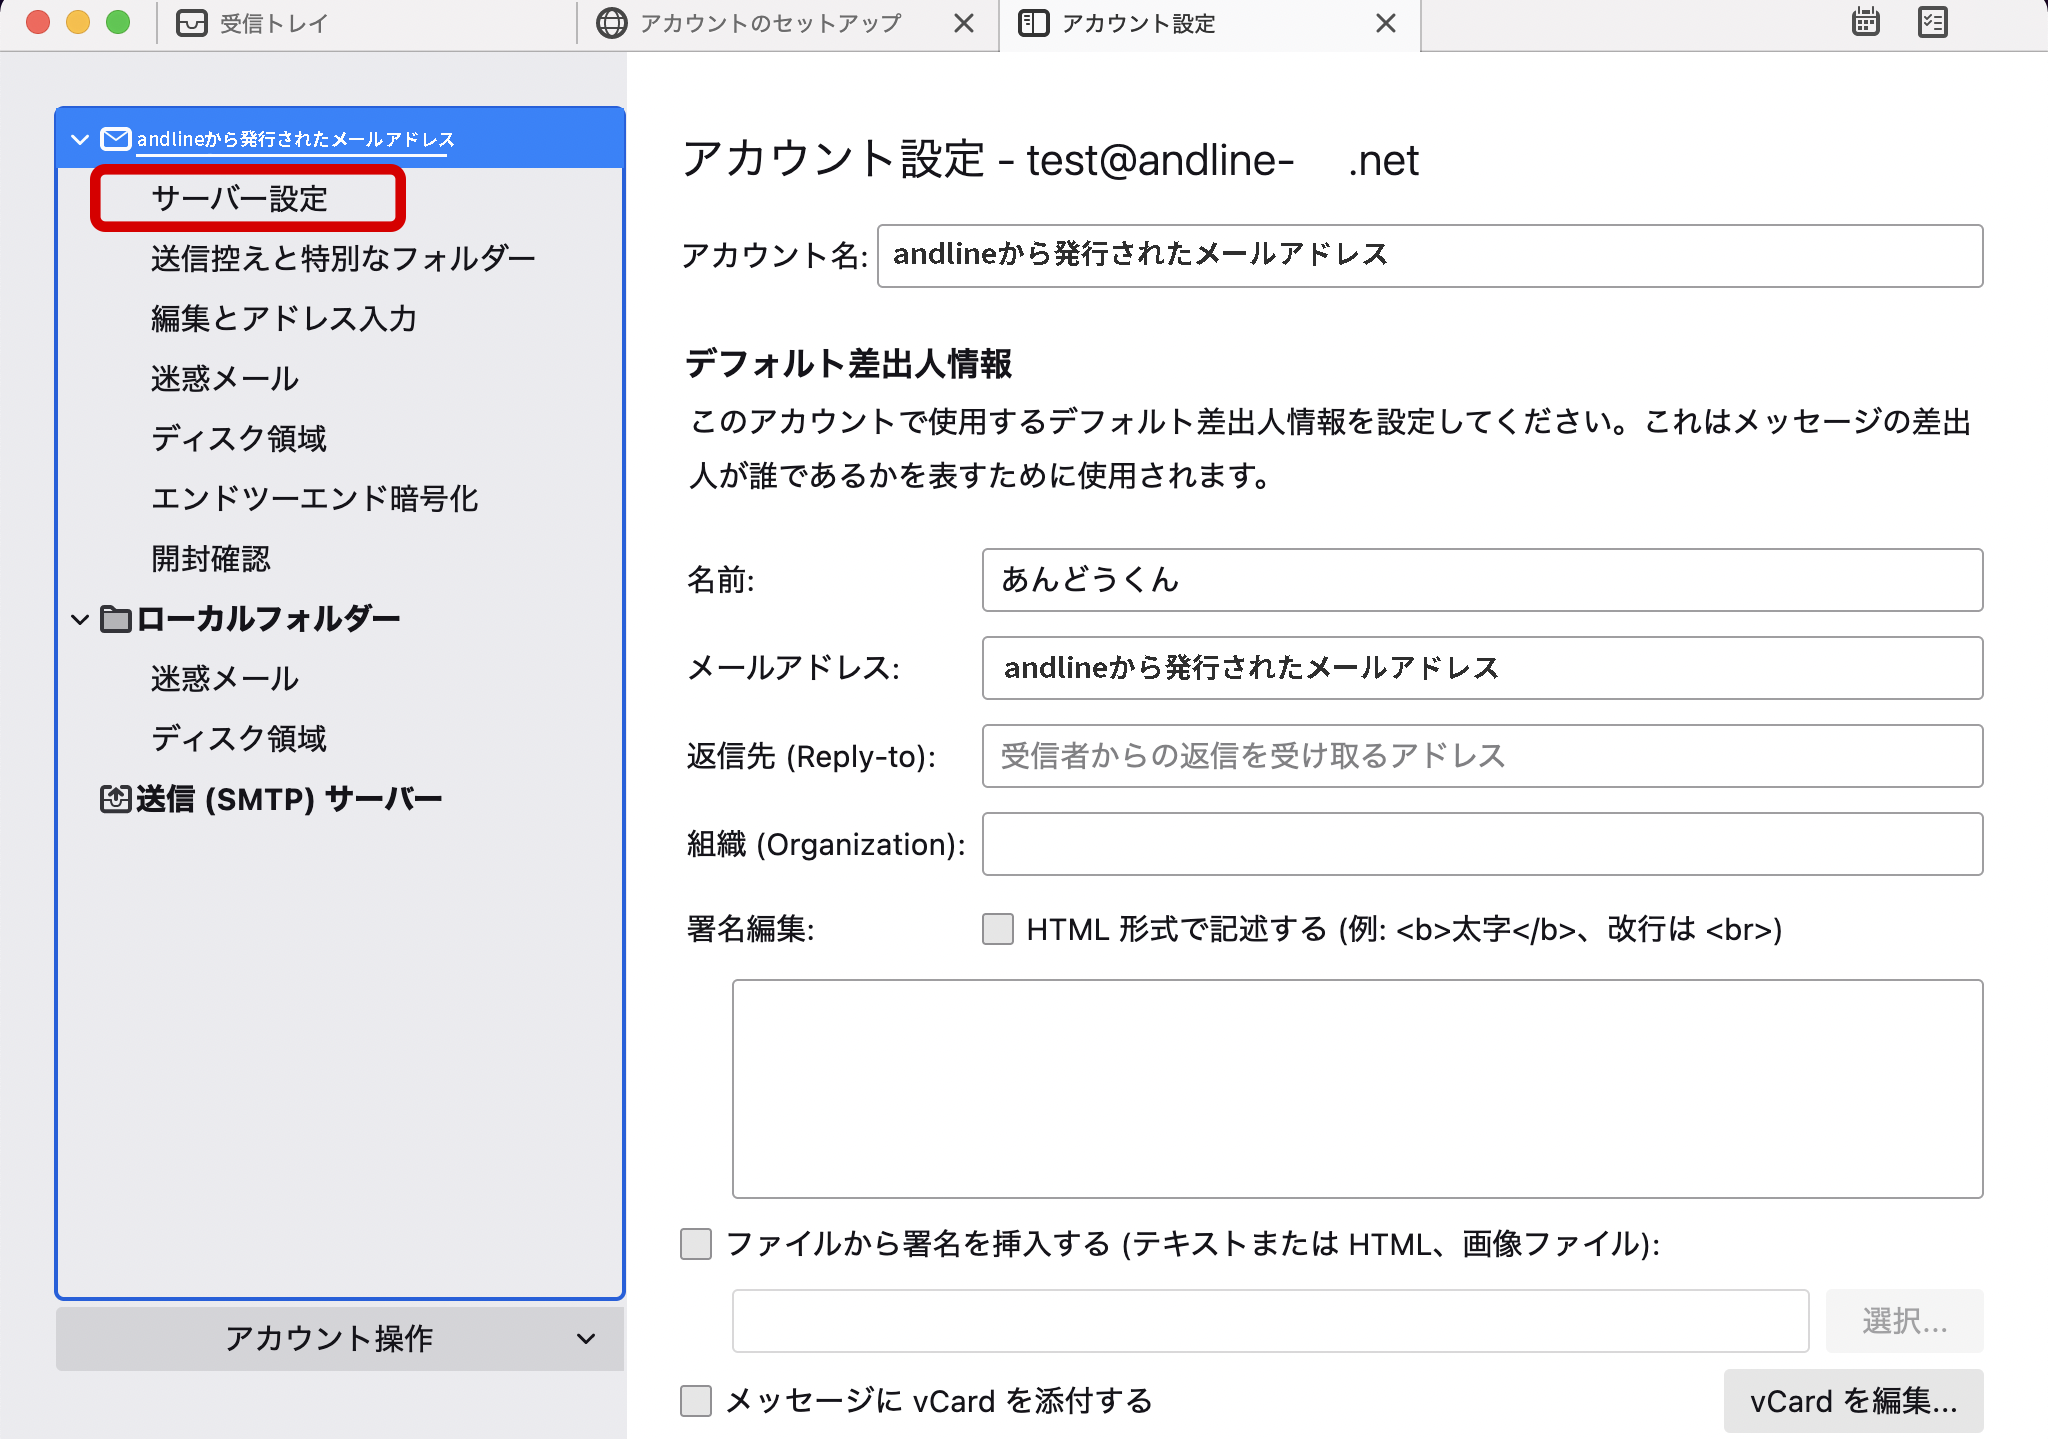This screenshot has width=2048, height=1439.
Task: Click the inbox tray icon on the first tab
Action: pyautogui.click(x=191, y=23)
